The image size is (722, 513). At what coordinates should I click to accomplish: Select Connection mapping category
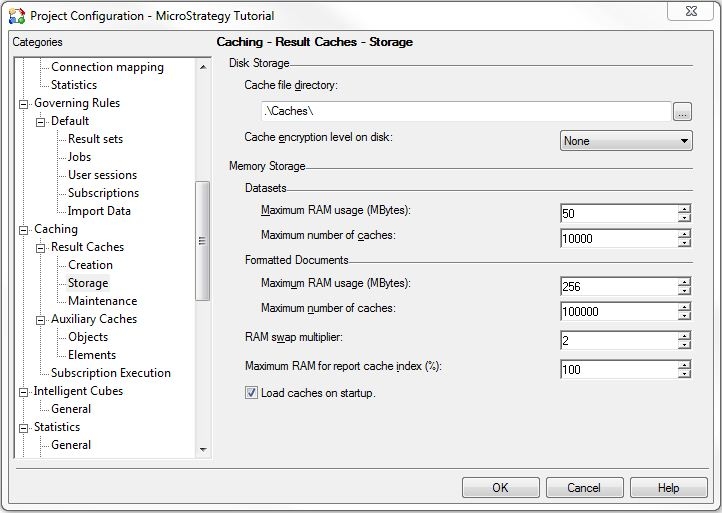tap(107, 67)
